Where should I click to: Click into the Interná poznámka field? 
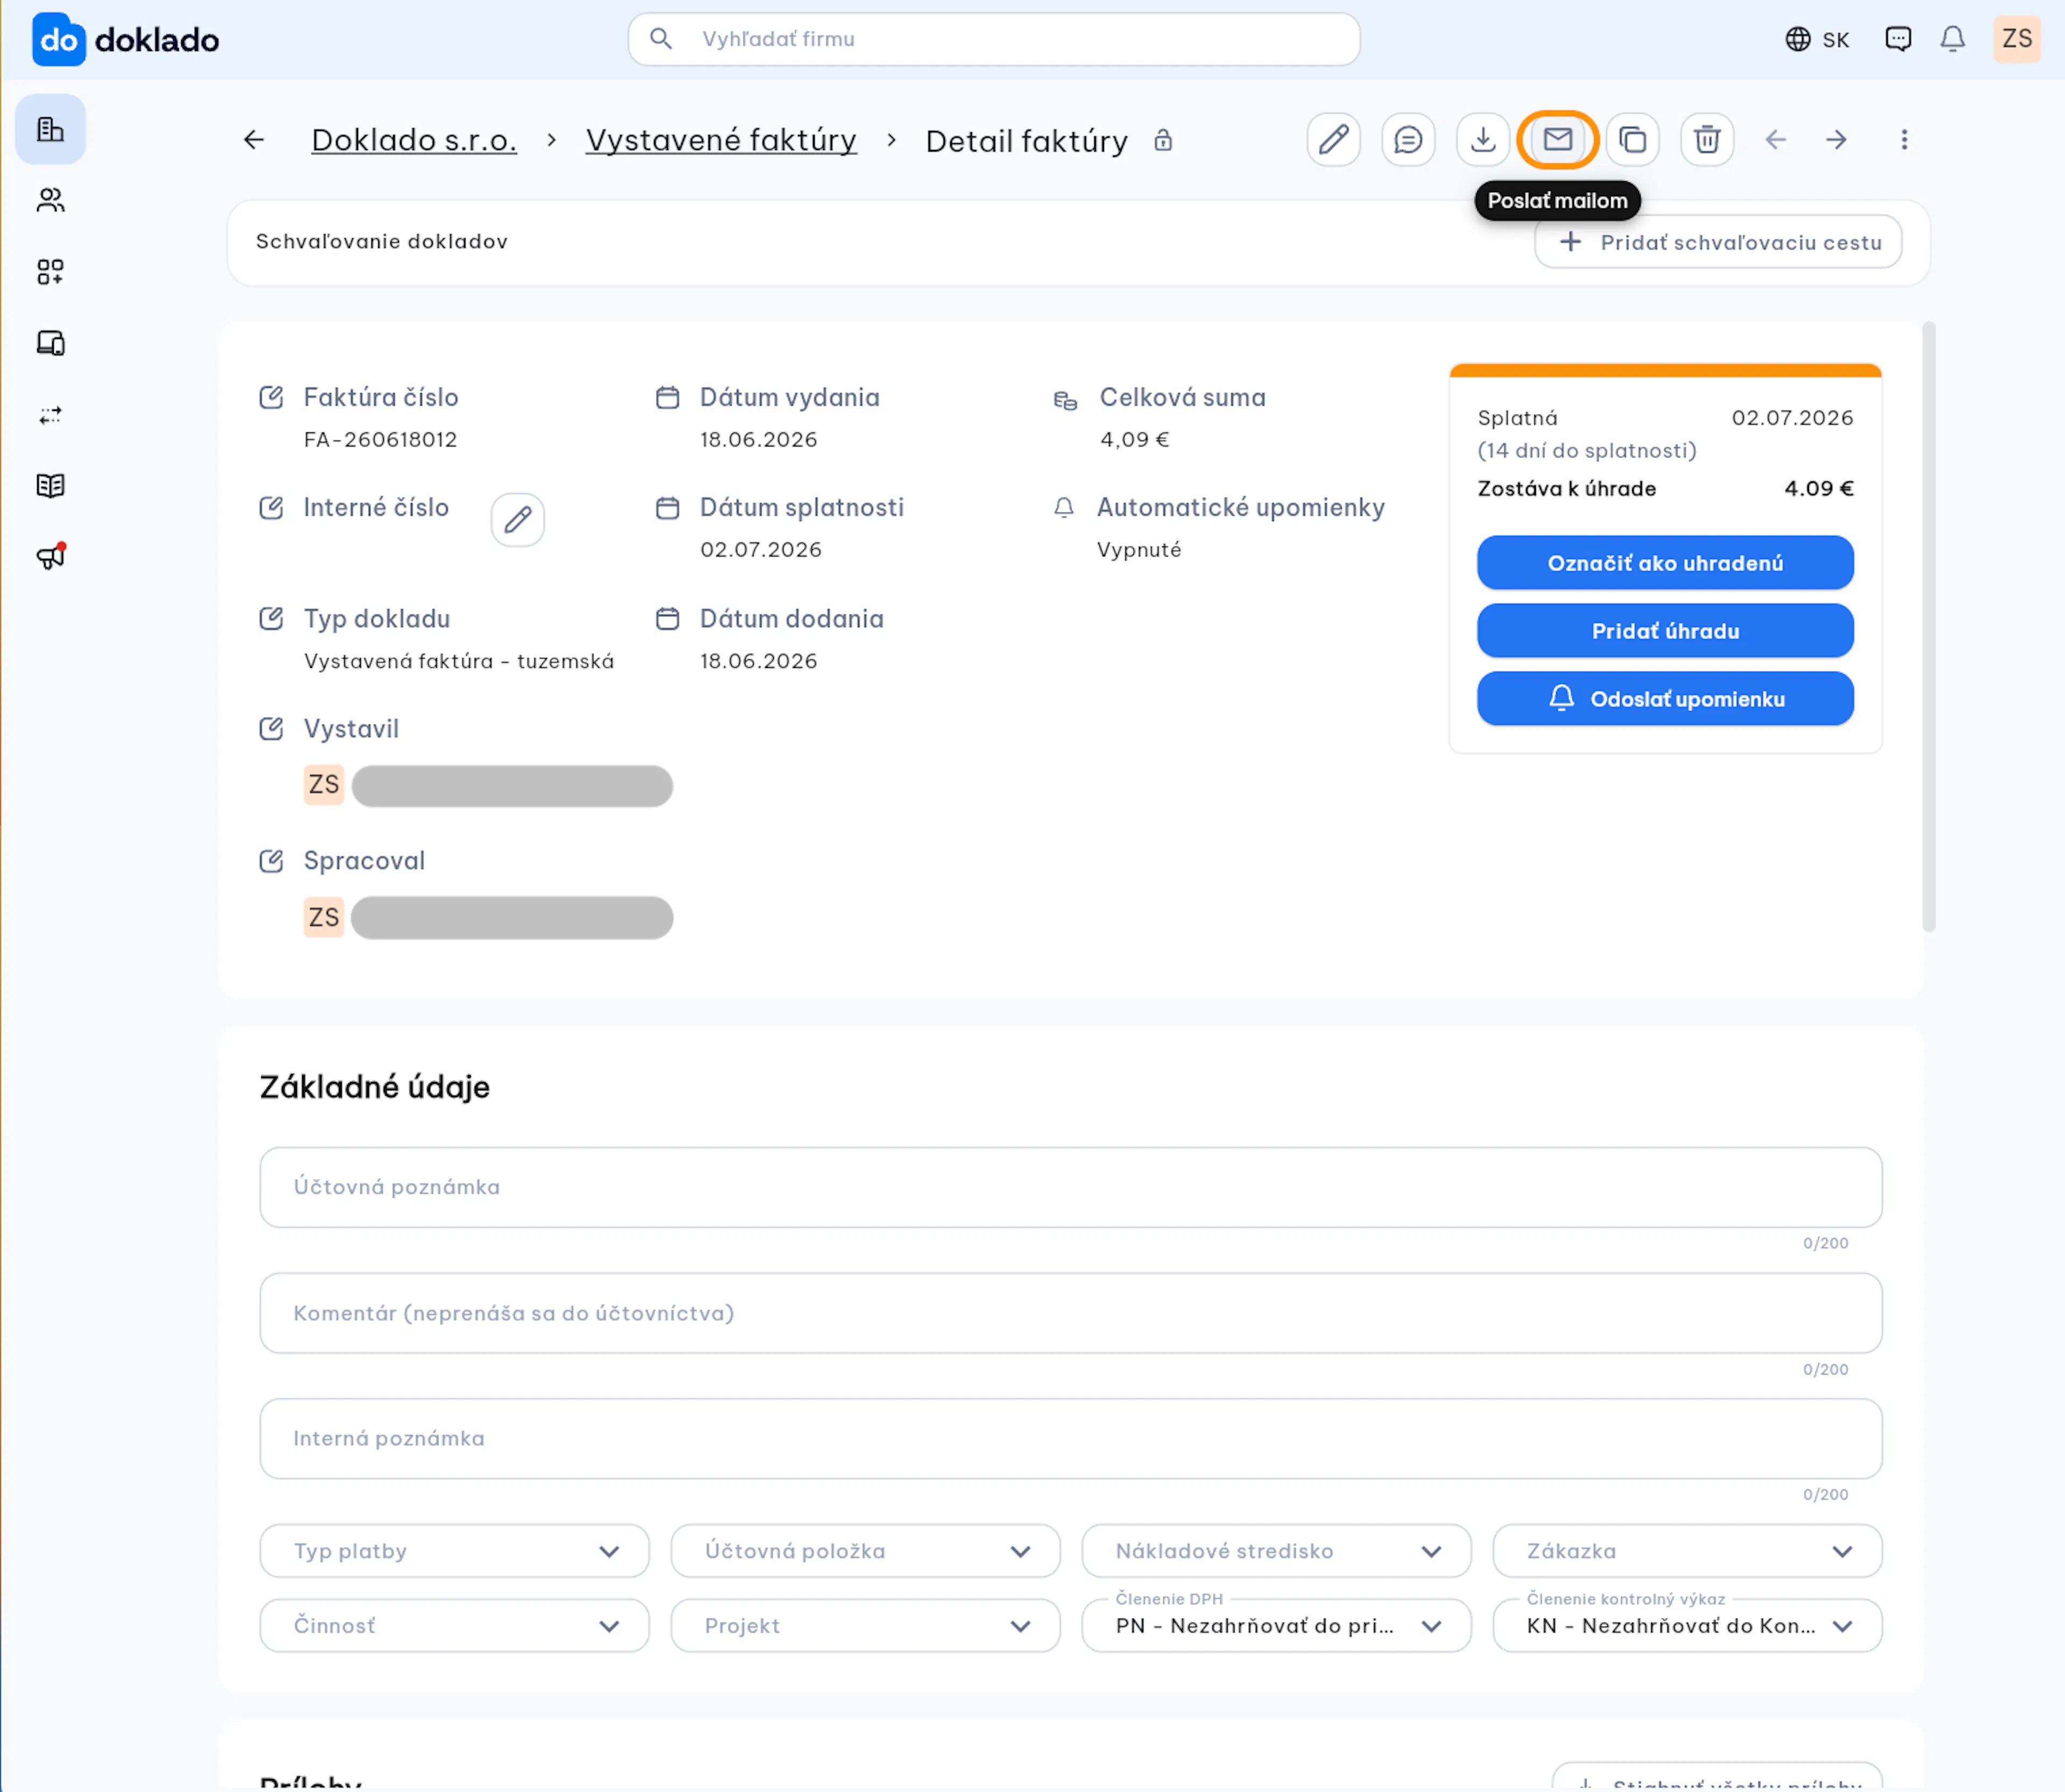(x=1070, y=1438)
